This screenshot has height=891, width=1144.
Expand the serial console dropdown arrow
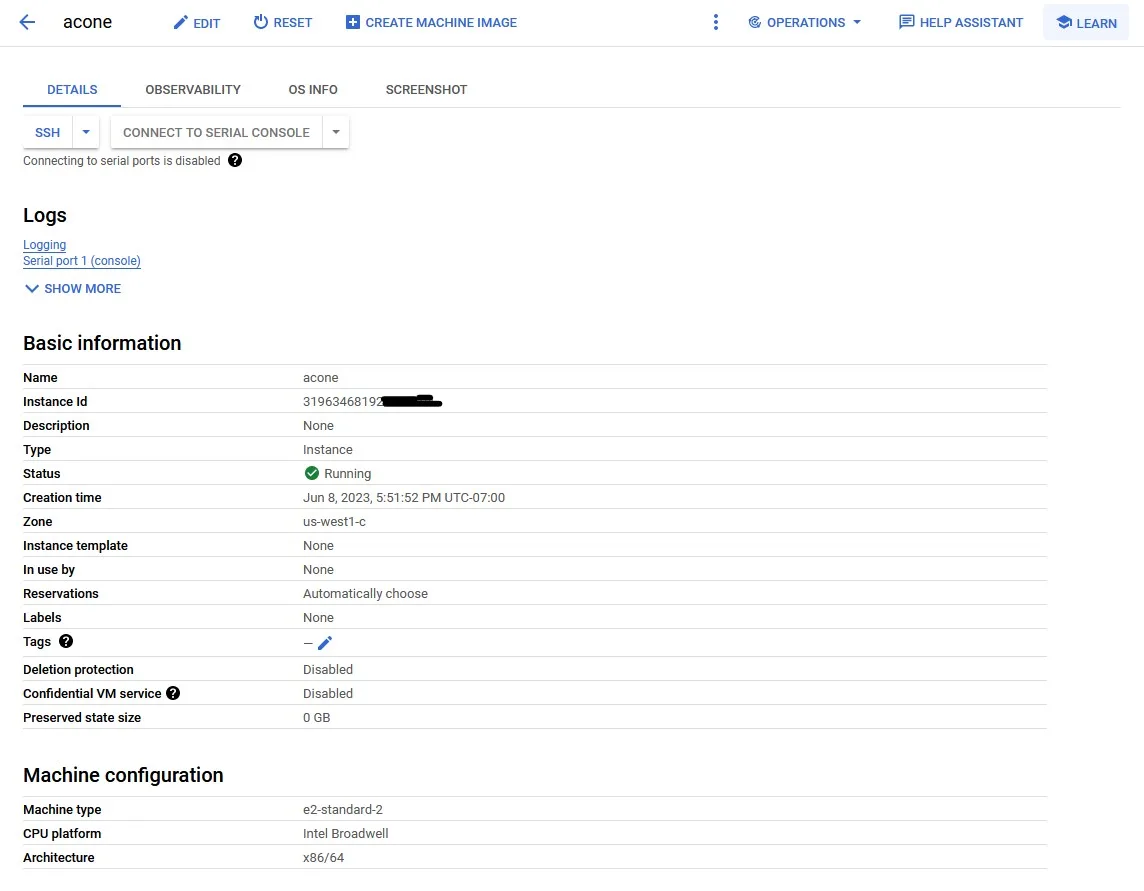coord(336,132)
